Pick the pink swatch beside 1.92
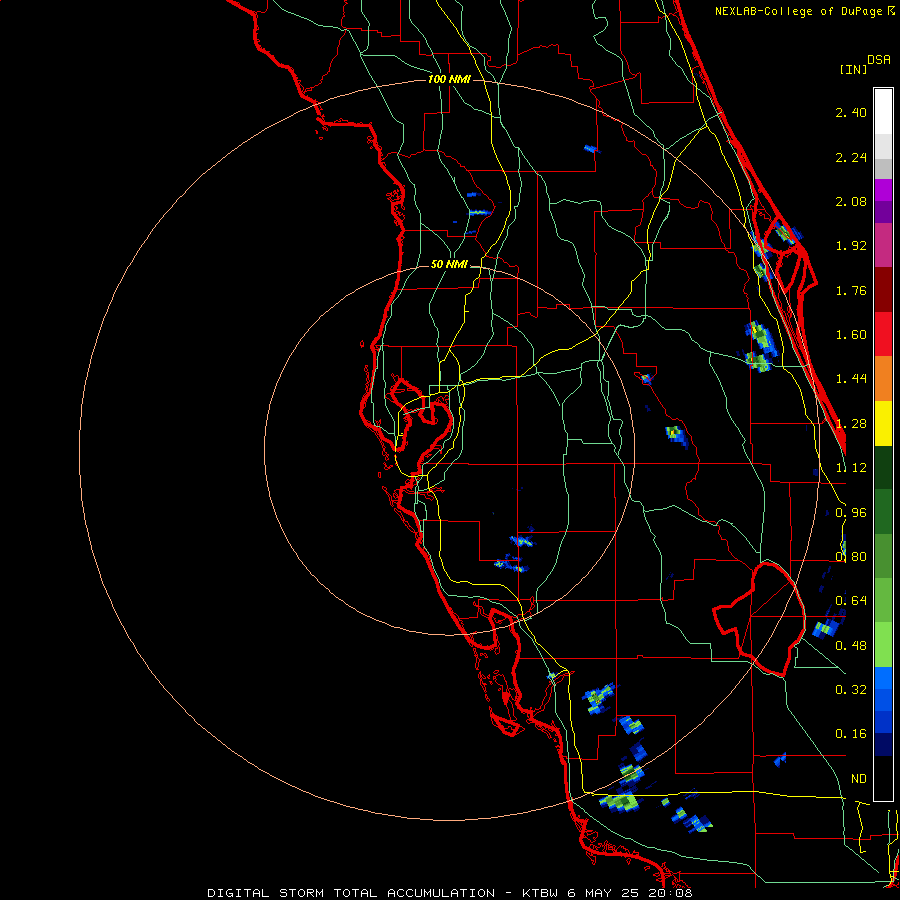Image resolution: width=900 pixels, height=900 pixels. coord(883,245)
